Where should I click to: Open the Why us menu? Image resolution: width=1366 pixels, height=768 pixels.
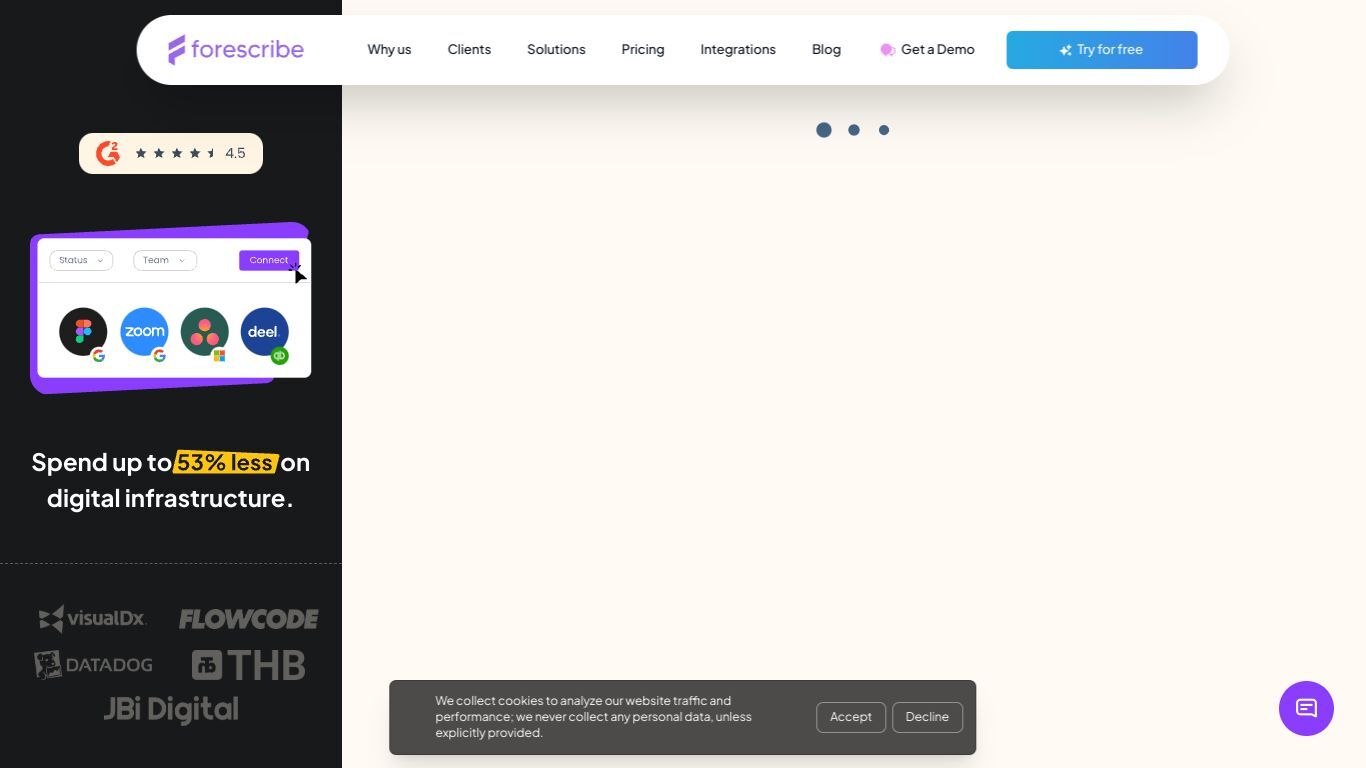click(x=389, y=49)
